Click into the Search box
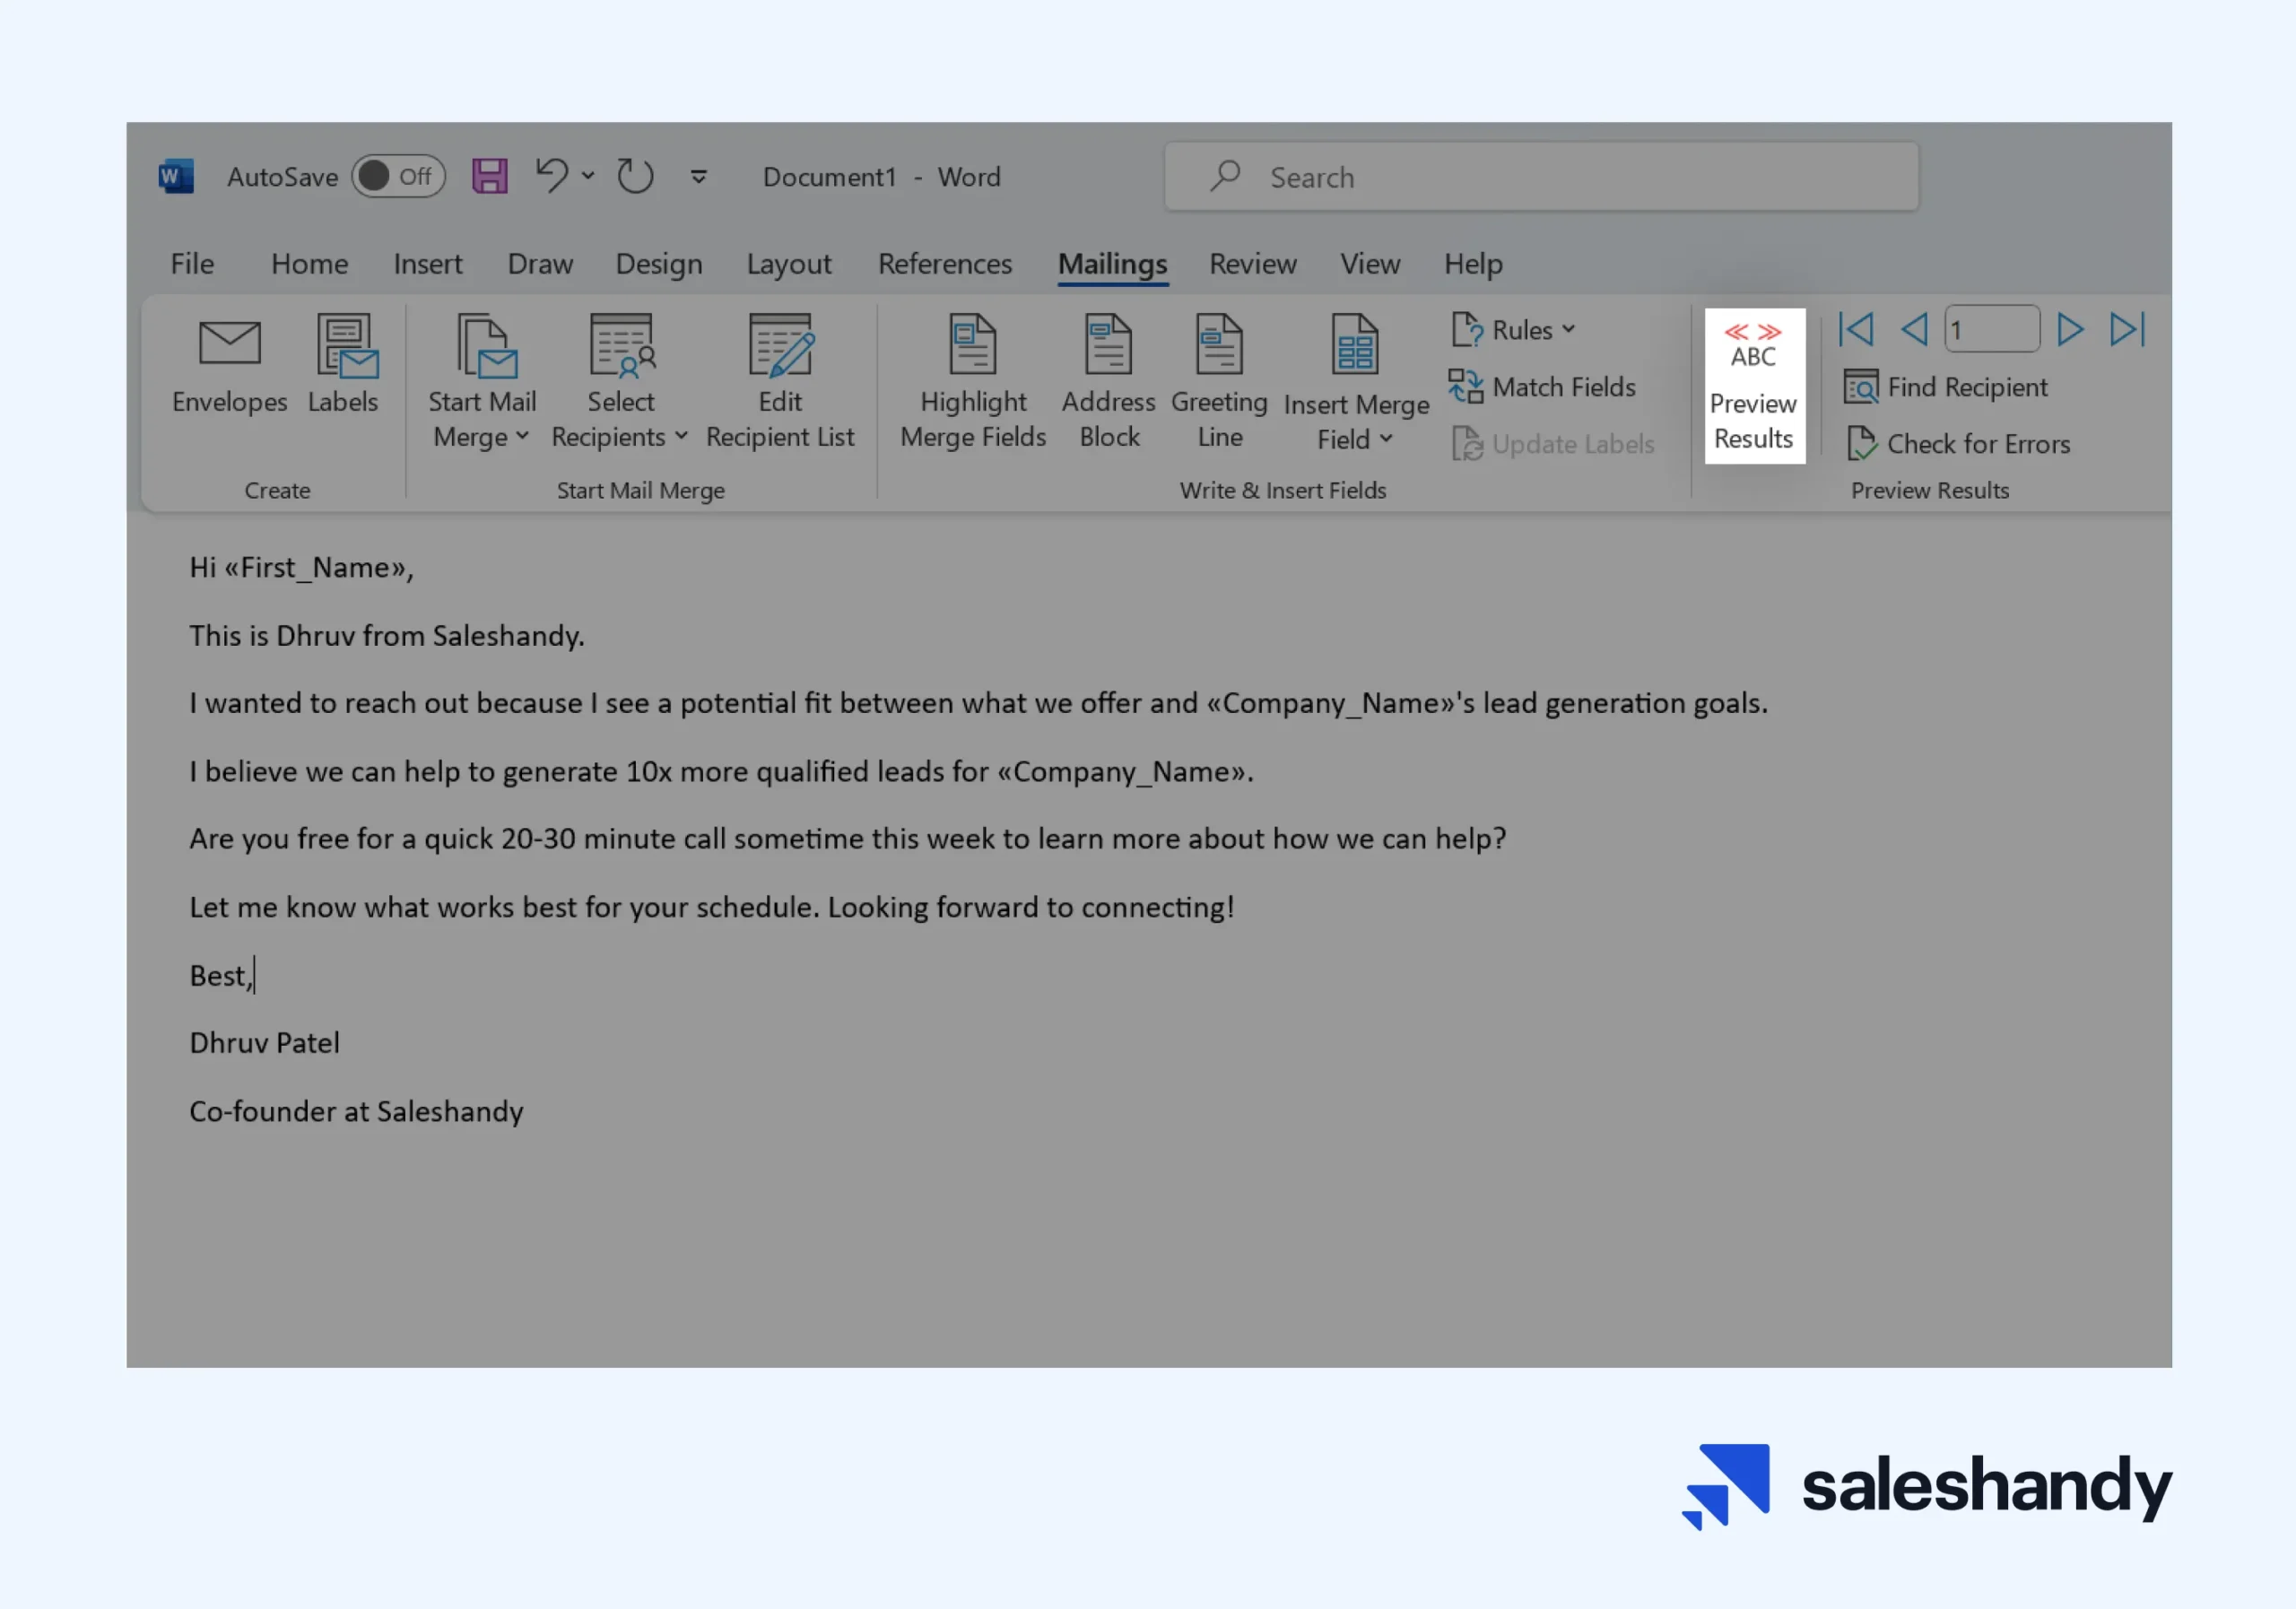This screenshot has width=2296, height=1609. 1541,177
